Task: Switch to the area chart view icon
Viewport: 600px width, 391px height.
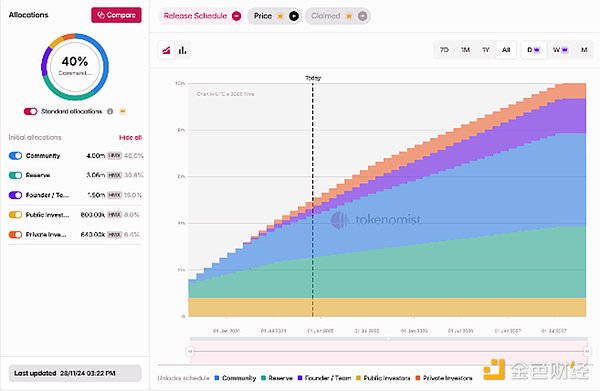Action: click(x=166, y=50)
